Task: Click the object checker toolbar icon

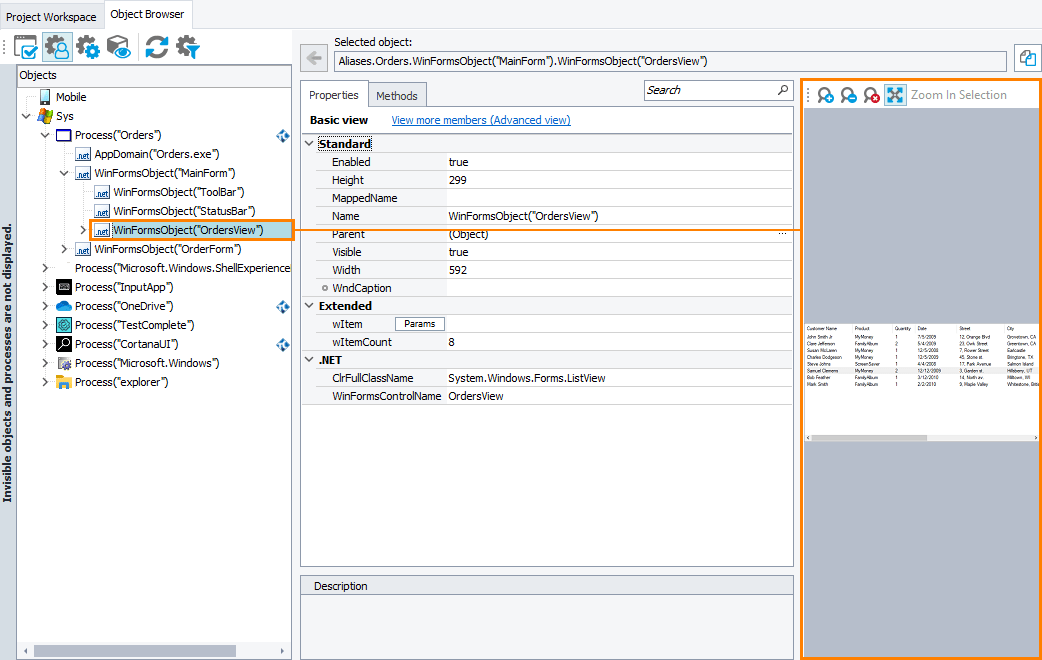Action: 25,47
